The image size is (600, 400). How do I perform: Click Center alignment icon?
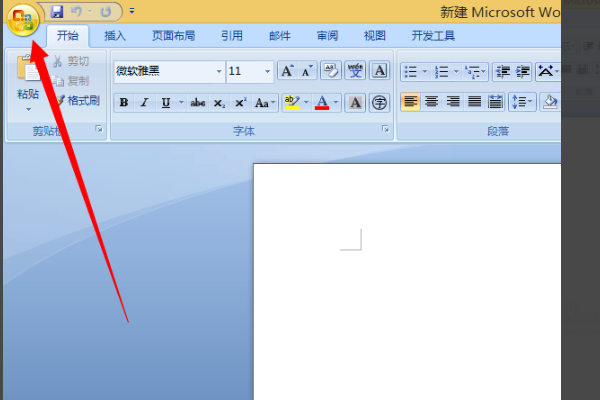432,102
